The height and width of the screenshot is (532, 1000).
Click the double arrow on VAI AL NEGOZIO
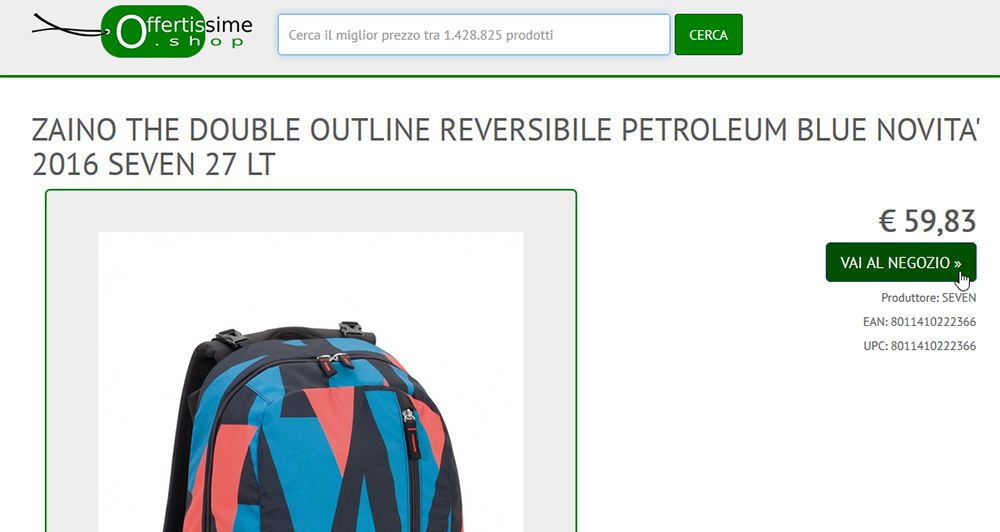[957, 263]
